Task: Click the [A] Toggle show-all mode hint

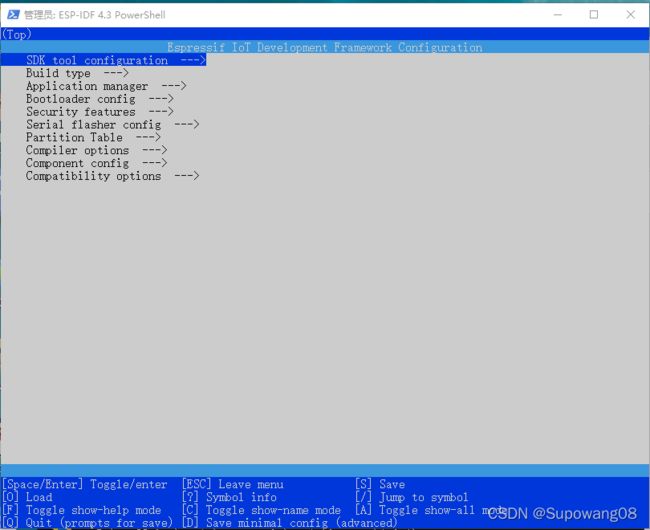Action: click(430, 510)
